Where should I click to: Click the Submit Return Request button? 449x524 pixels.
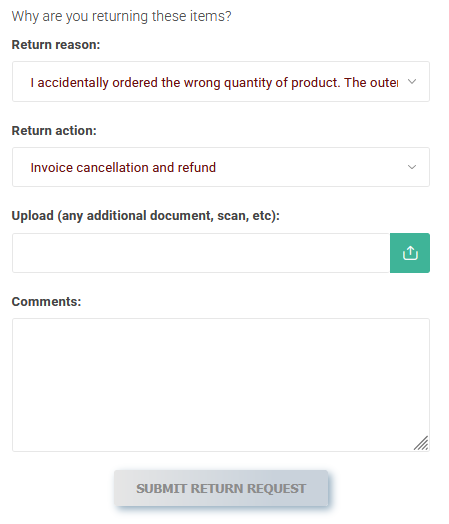point(221,488)
